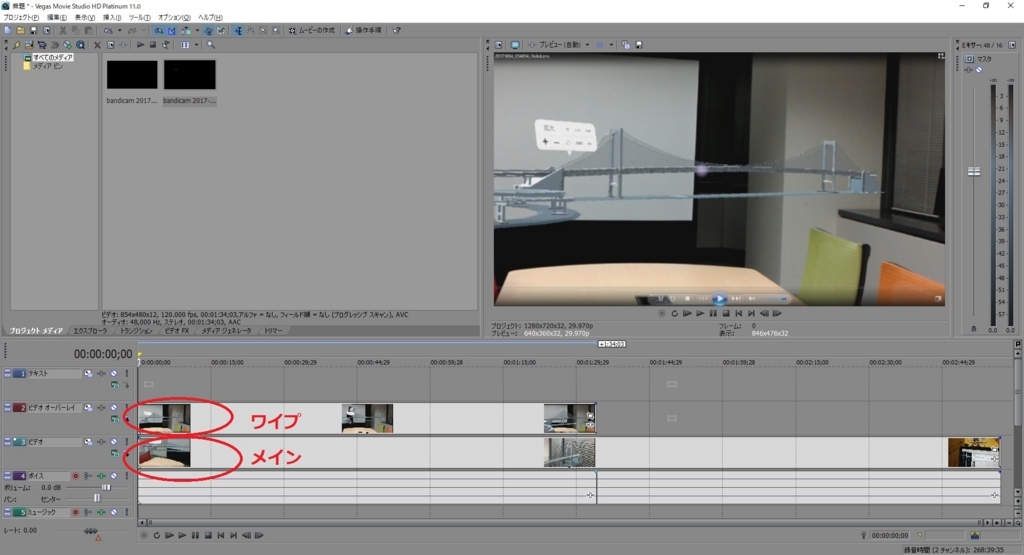This screenshot has height=555, width=1024.
Task: Click the ムービーの作成 button
Action: 312,31
